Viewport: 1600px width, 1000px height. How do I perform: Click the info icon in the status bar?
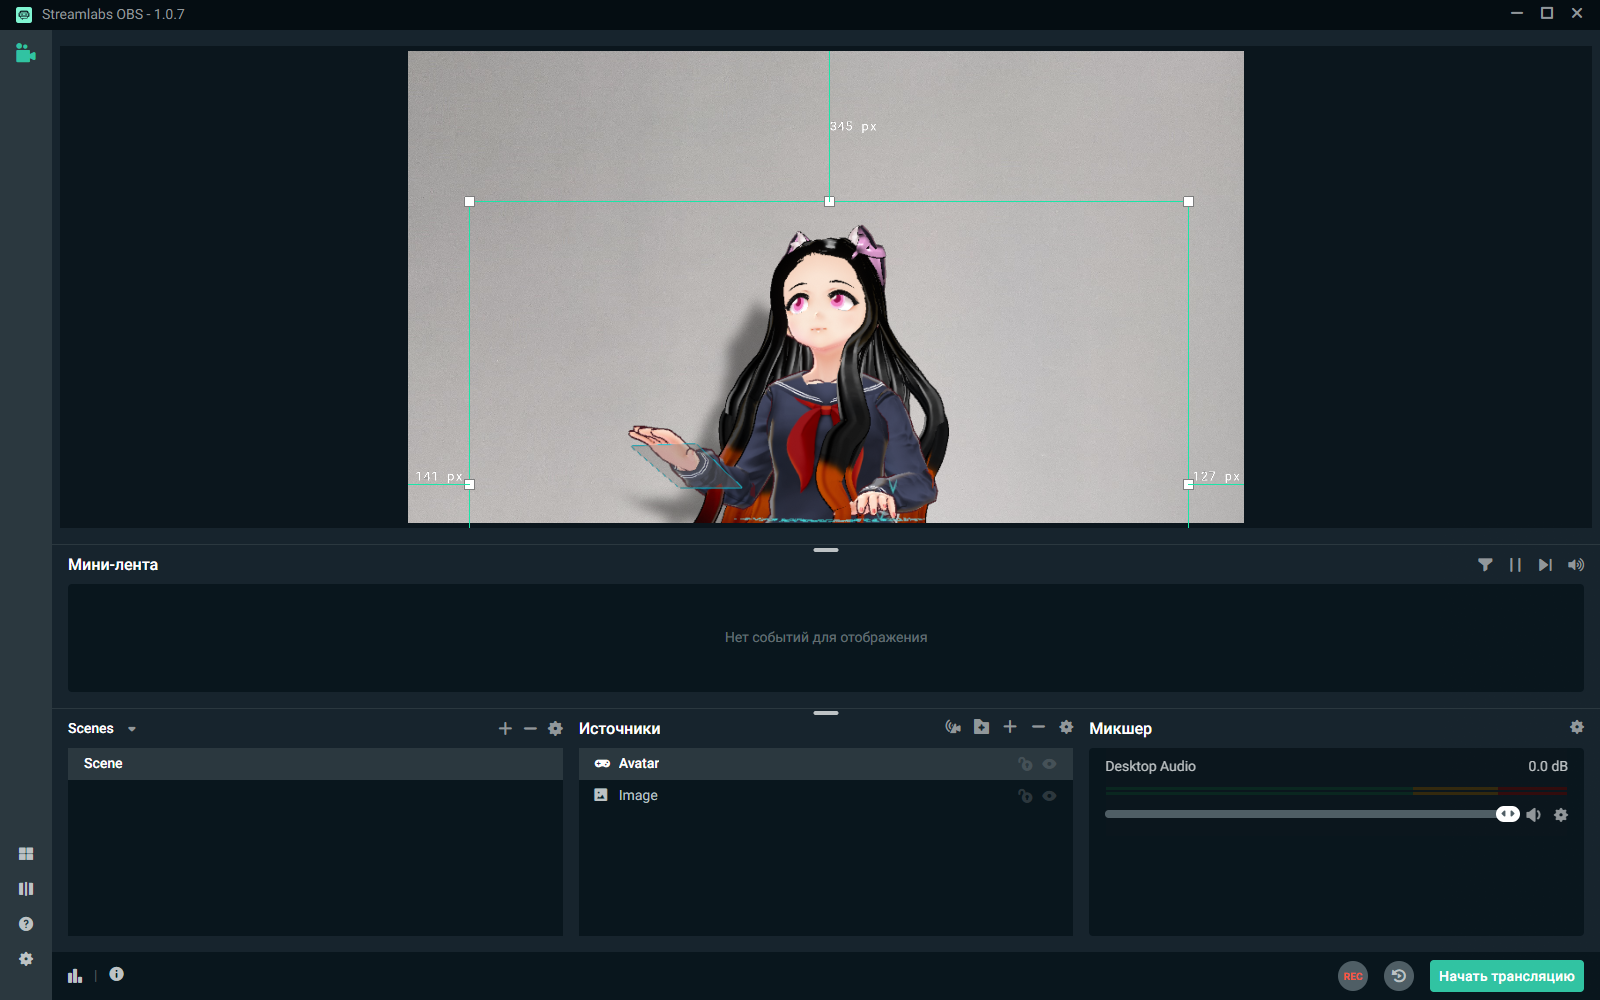point(117,974)
